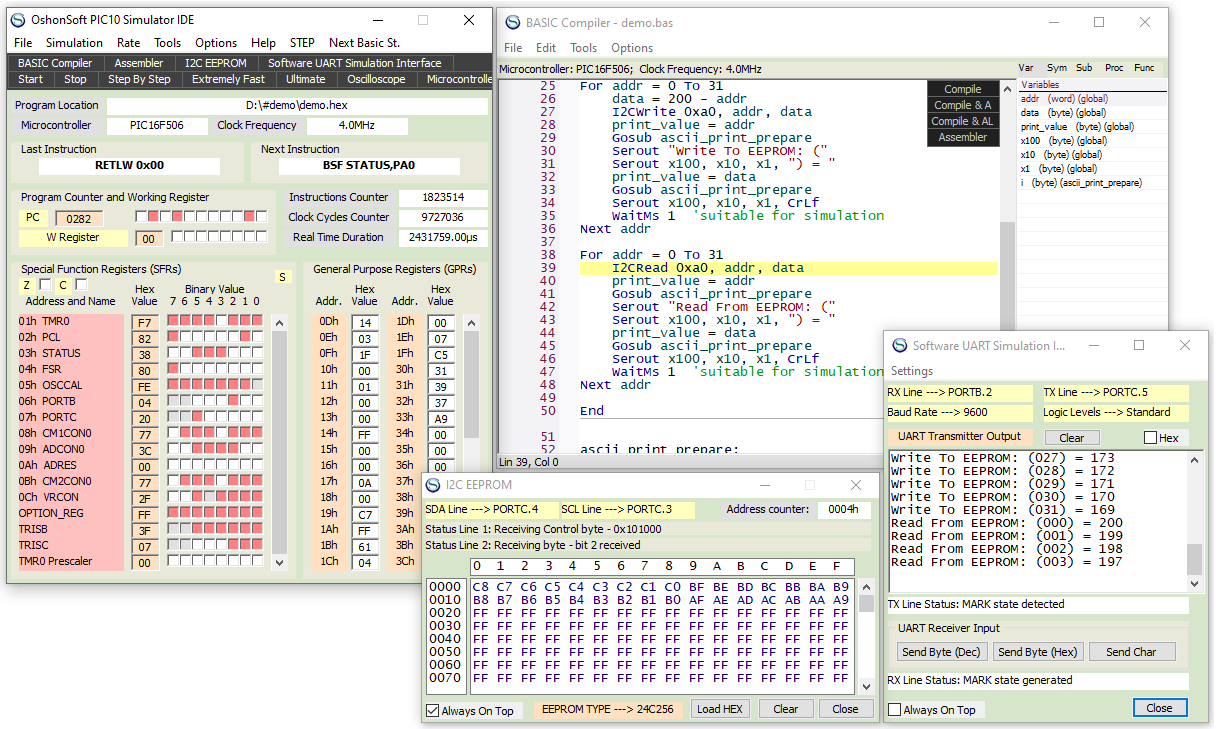The width and height of the screenshot is (1216, 729).
Task: Click the Assembler button in BASIC Compiler
Action: (x=963, y=137)
